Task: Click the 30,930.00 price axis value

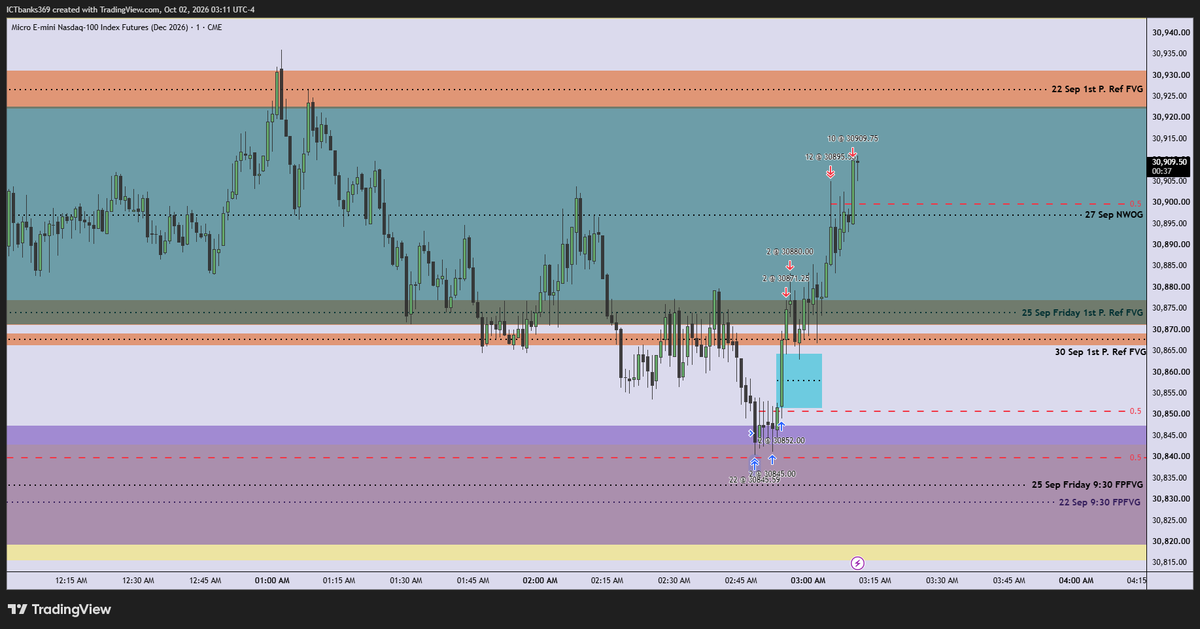Action: [1169, 75]
